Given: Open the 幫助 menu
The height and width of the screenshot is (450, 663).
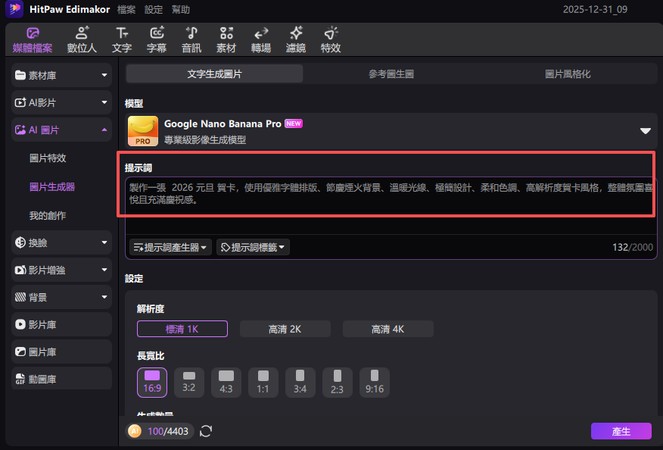Looking at the screenshot, I should coord(181,9).
